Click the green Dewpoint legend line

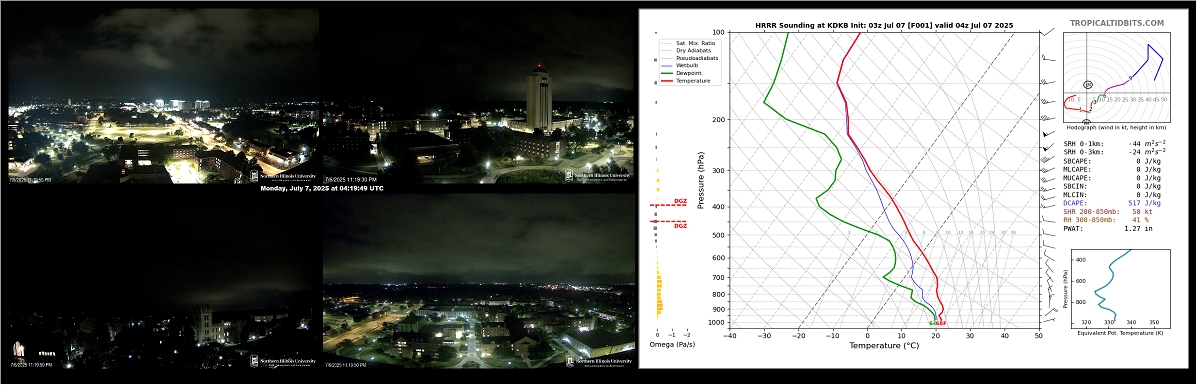click(666, 73)
